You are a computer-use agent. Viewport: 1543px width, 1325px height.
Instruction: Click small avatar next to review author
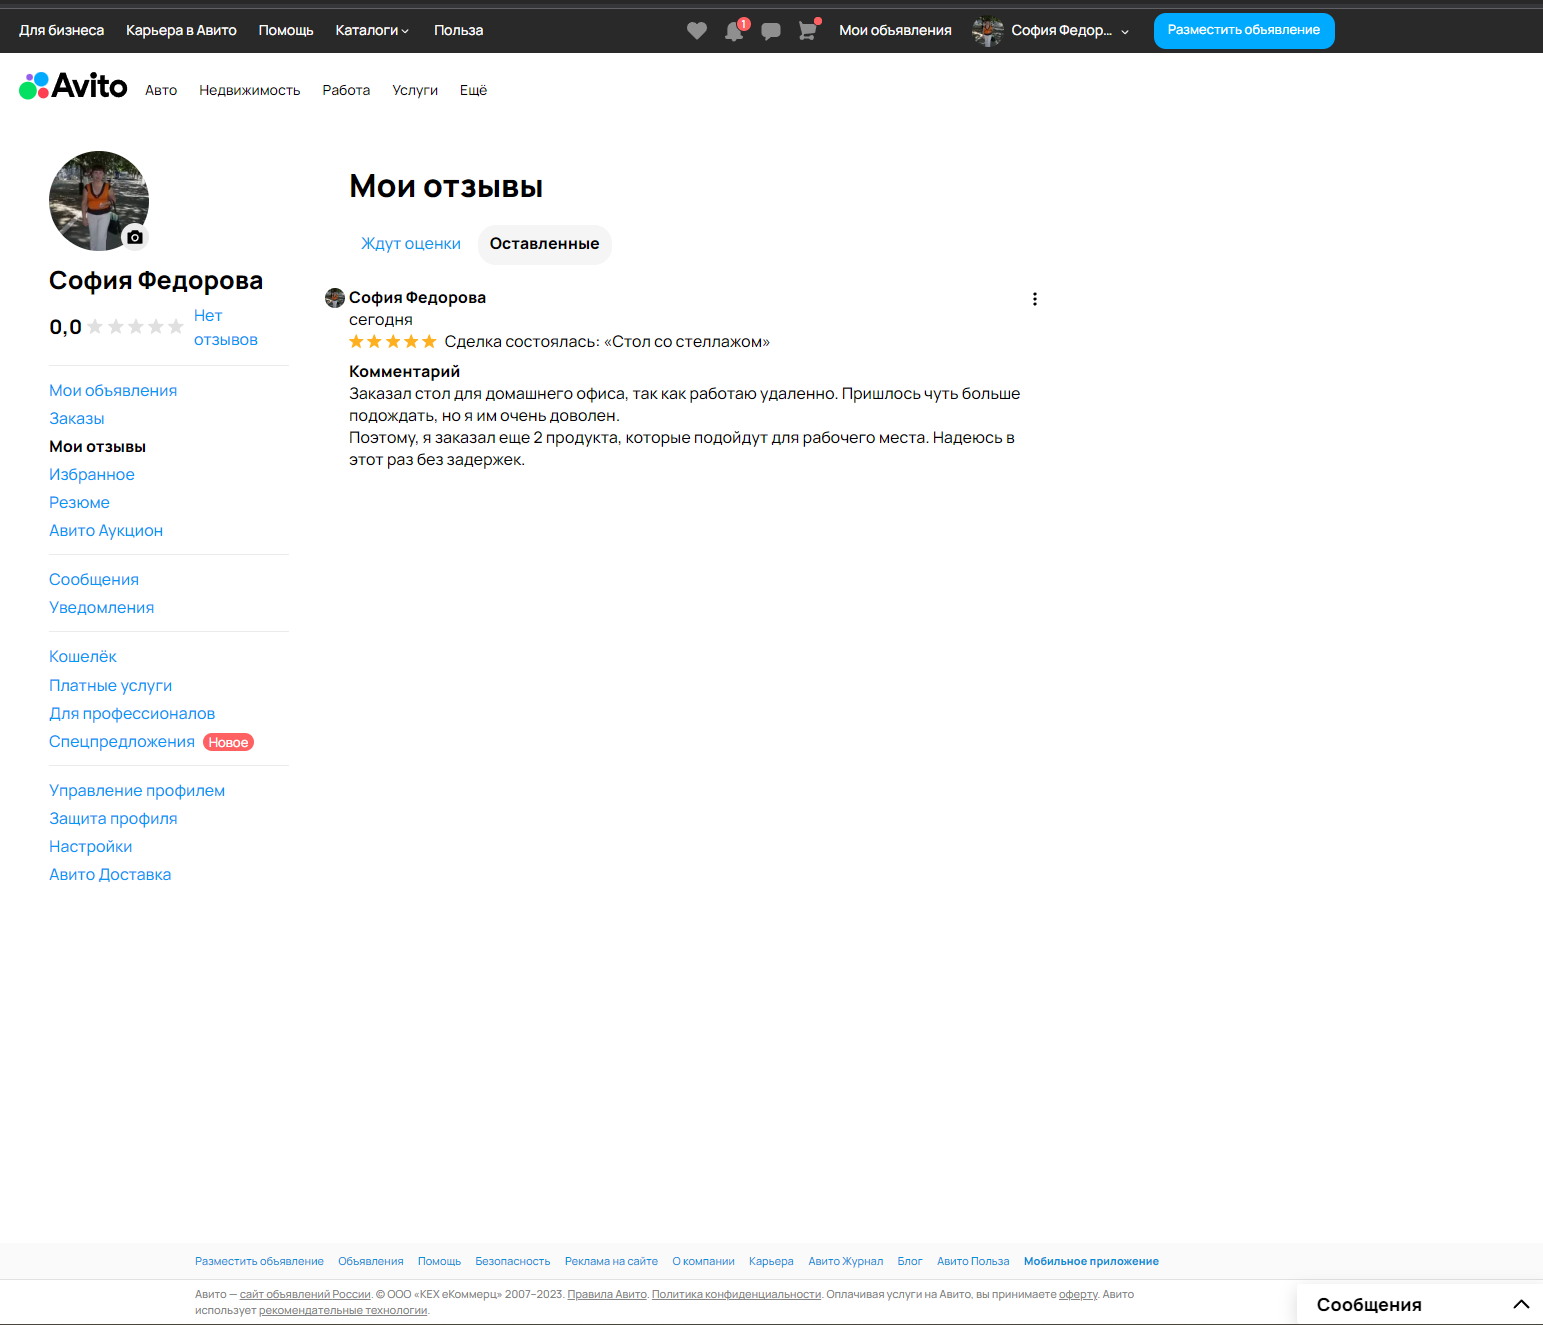(335, 298)
